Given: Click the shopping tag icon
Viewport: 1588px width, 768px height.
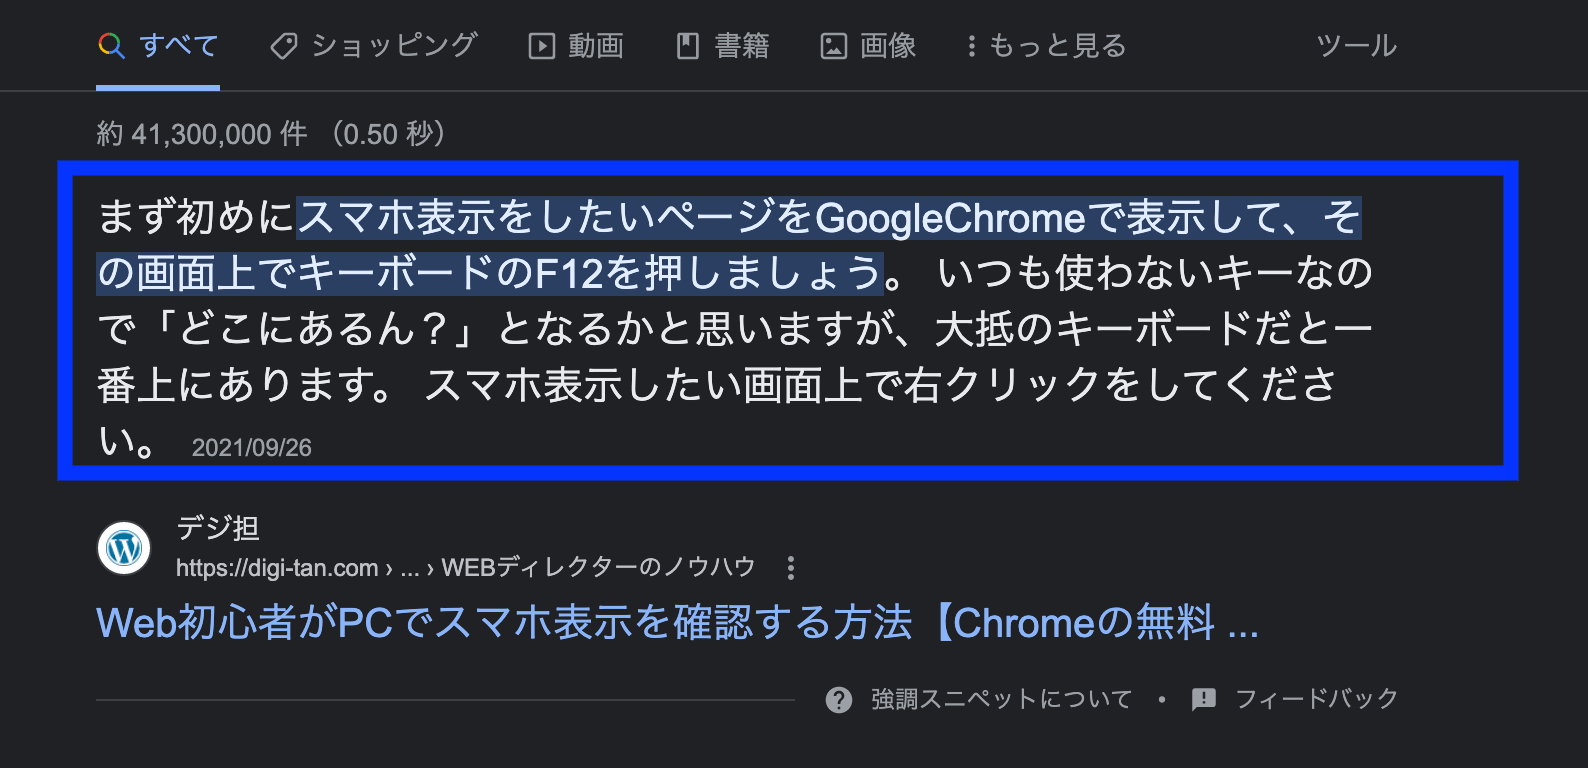Looking at the screenshot, I should (x=284, y=46).
